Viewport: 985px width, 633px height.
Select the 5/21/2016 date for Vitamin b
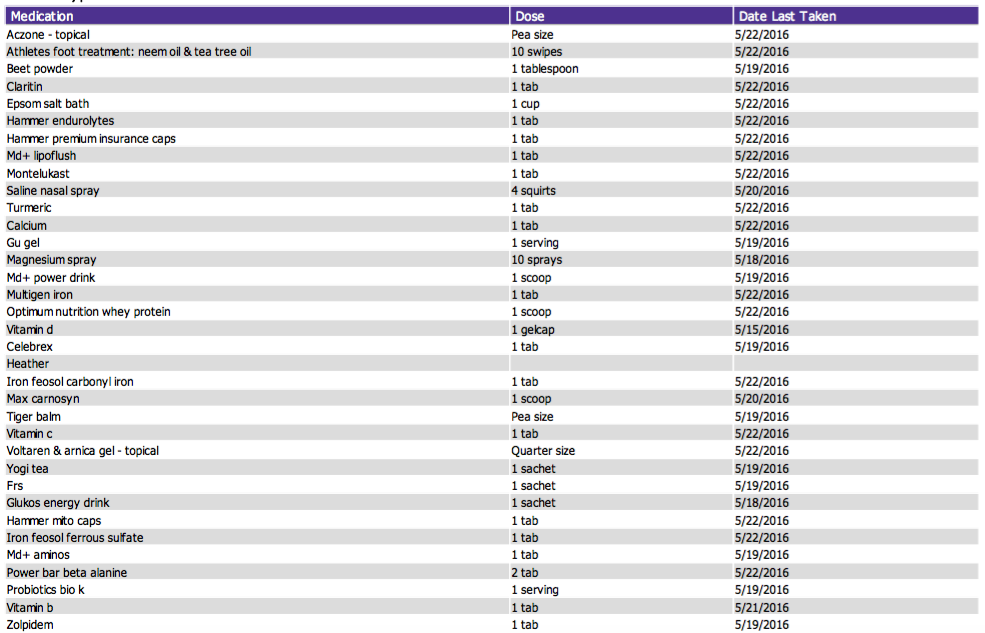762,607
